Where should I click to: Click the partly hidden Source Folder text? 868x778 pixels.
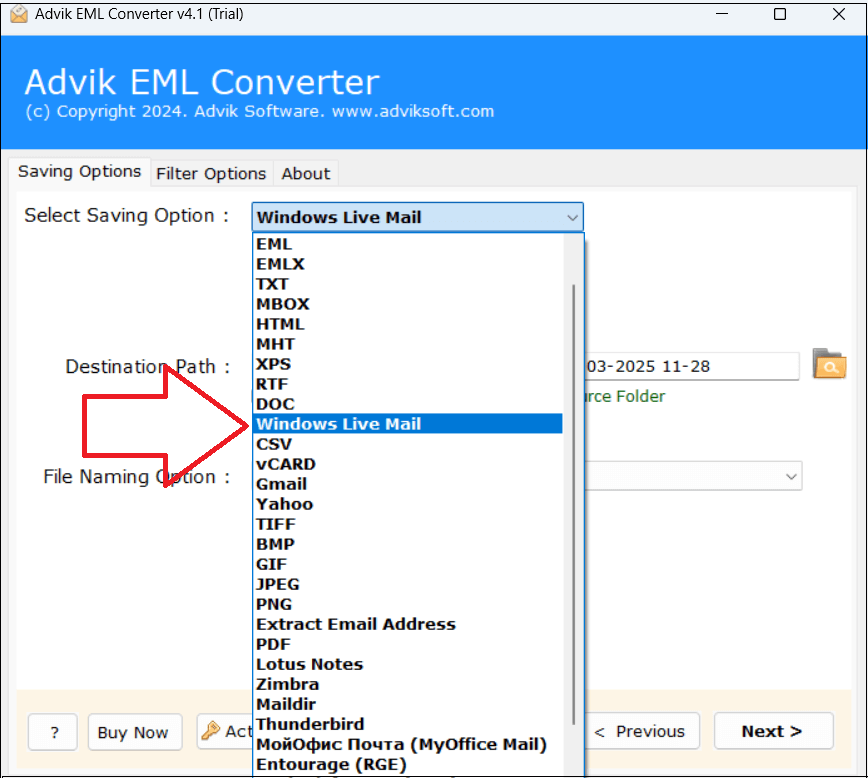pyautogui.click(x=625, y=396)
